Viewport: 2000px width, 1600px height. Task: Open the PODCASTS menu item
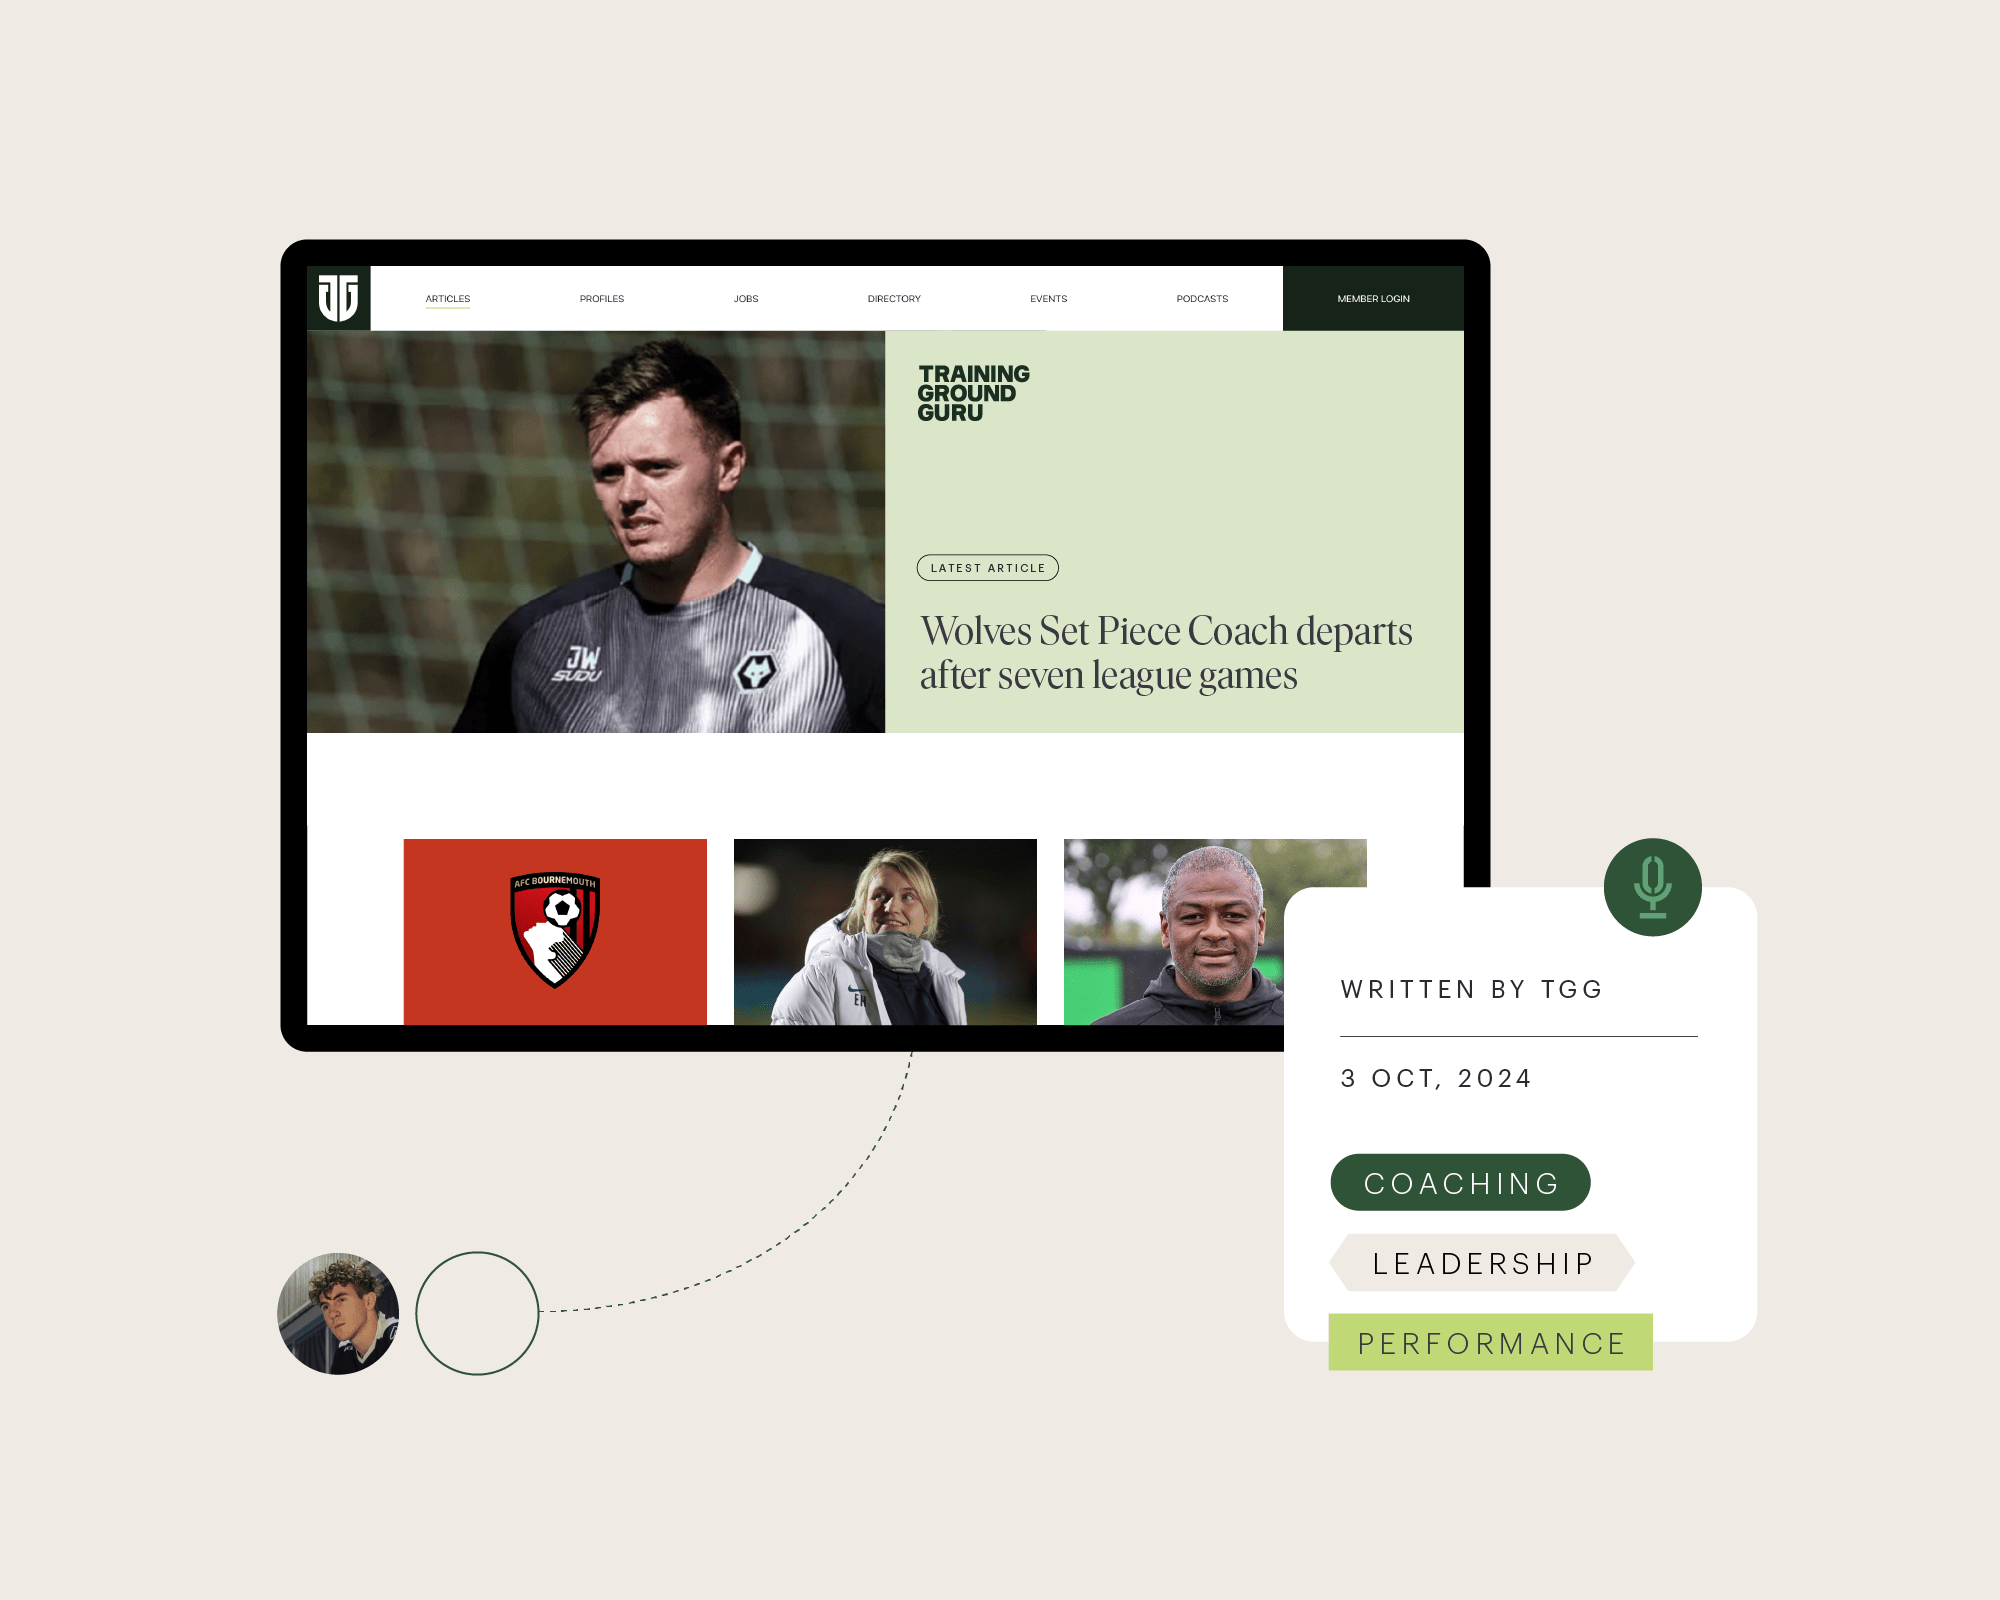pos(1202,297)
